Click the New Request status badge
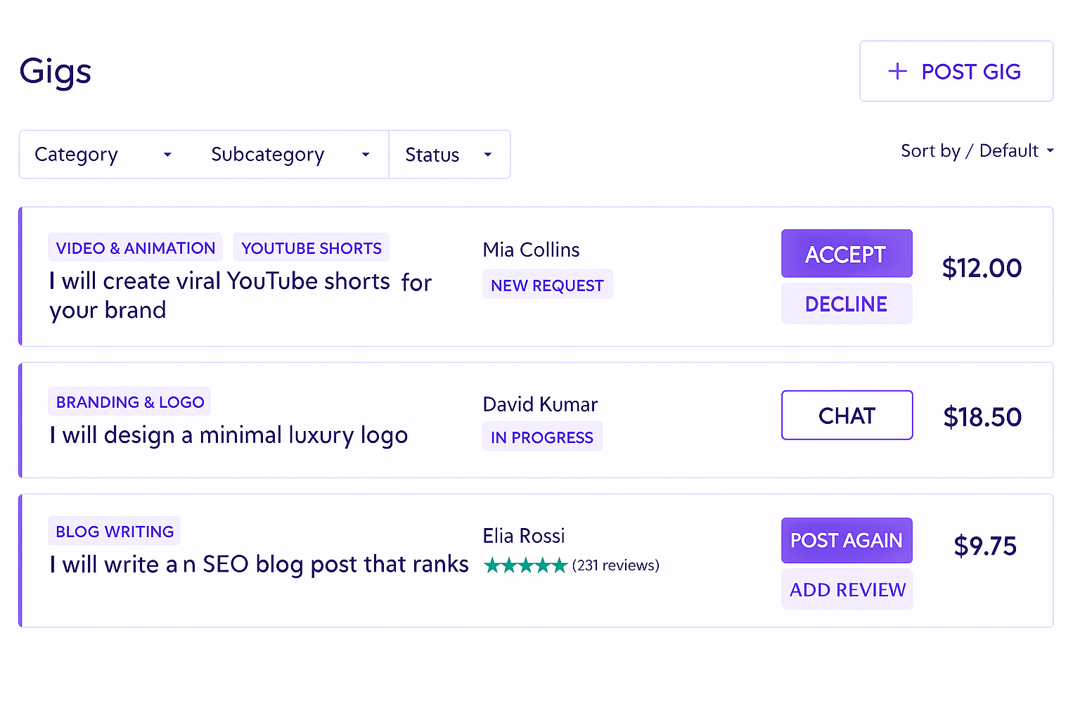 (x=547, y=285)
